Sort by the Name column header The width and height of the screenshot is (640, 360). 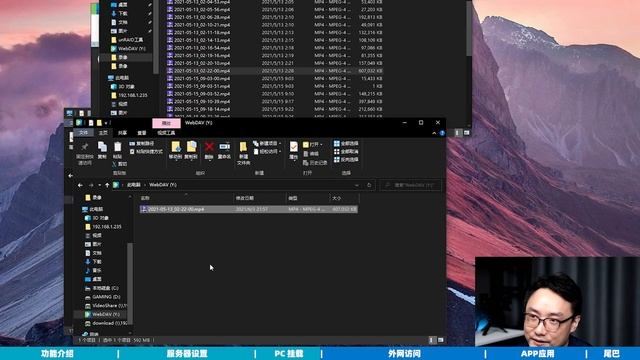point(186,198)
